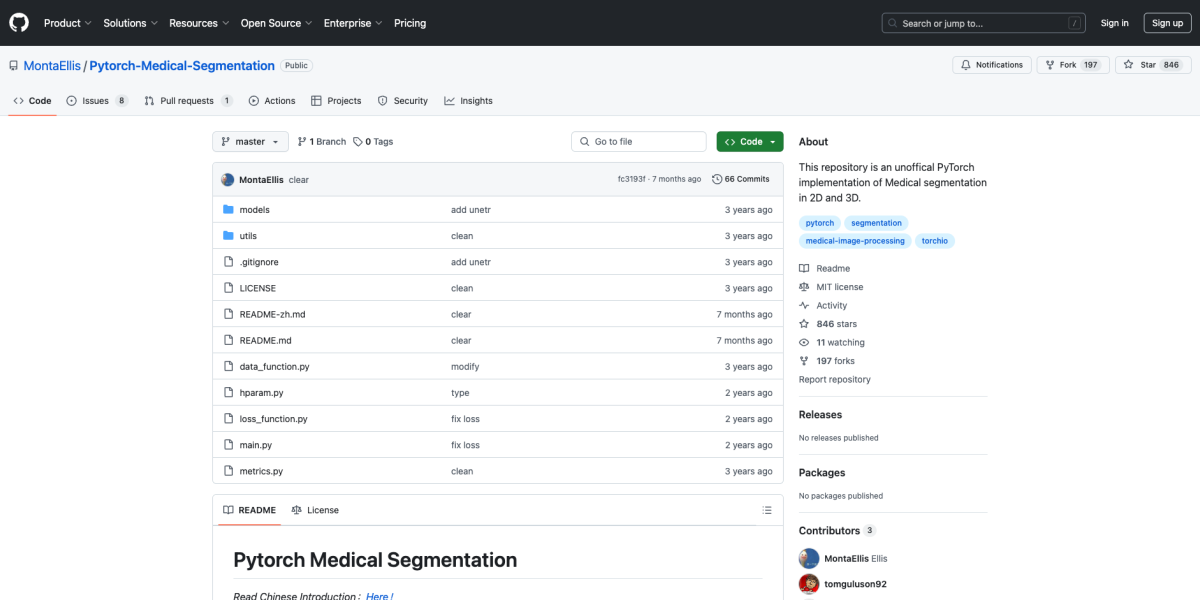
Task: Open the README list/outline icon
Action: tap(767, 510)
